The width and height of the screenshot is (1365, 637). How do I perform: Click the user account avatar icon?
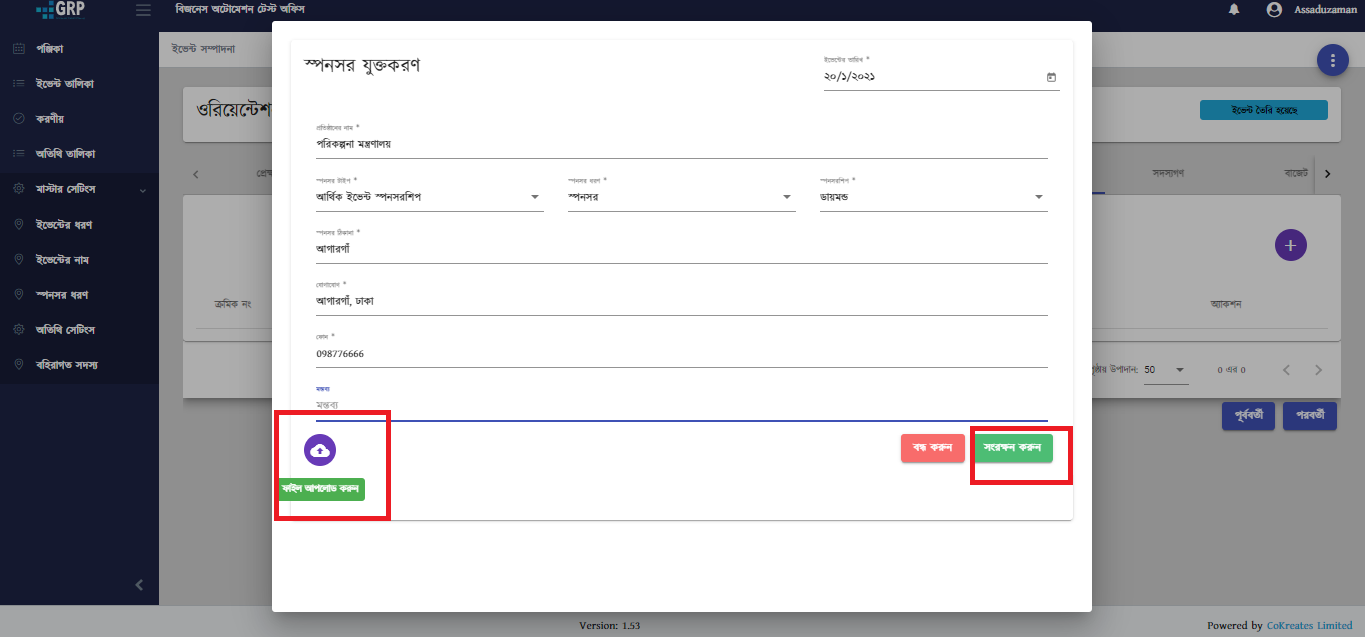coord(1273,10)
